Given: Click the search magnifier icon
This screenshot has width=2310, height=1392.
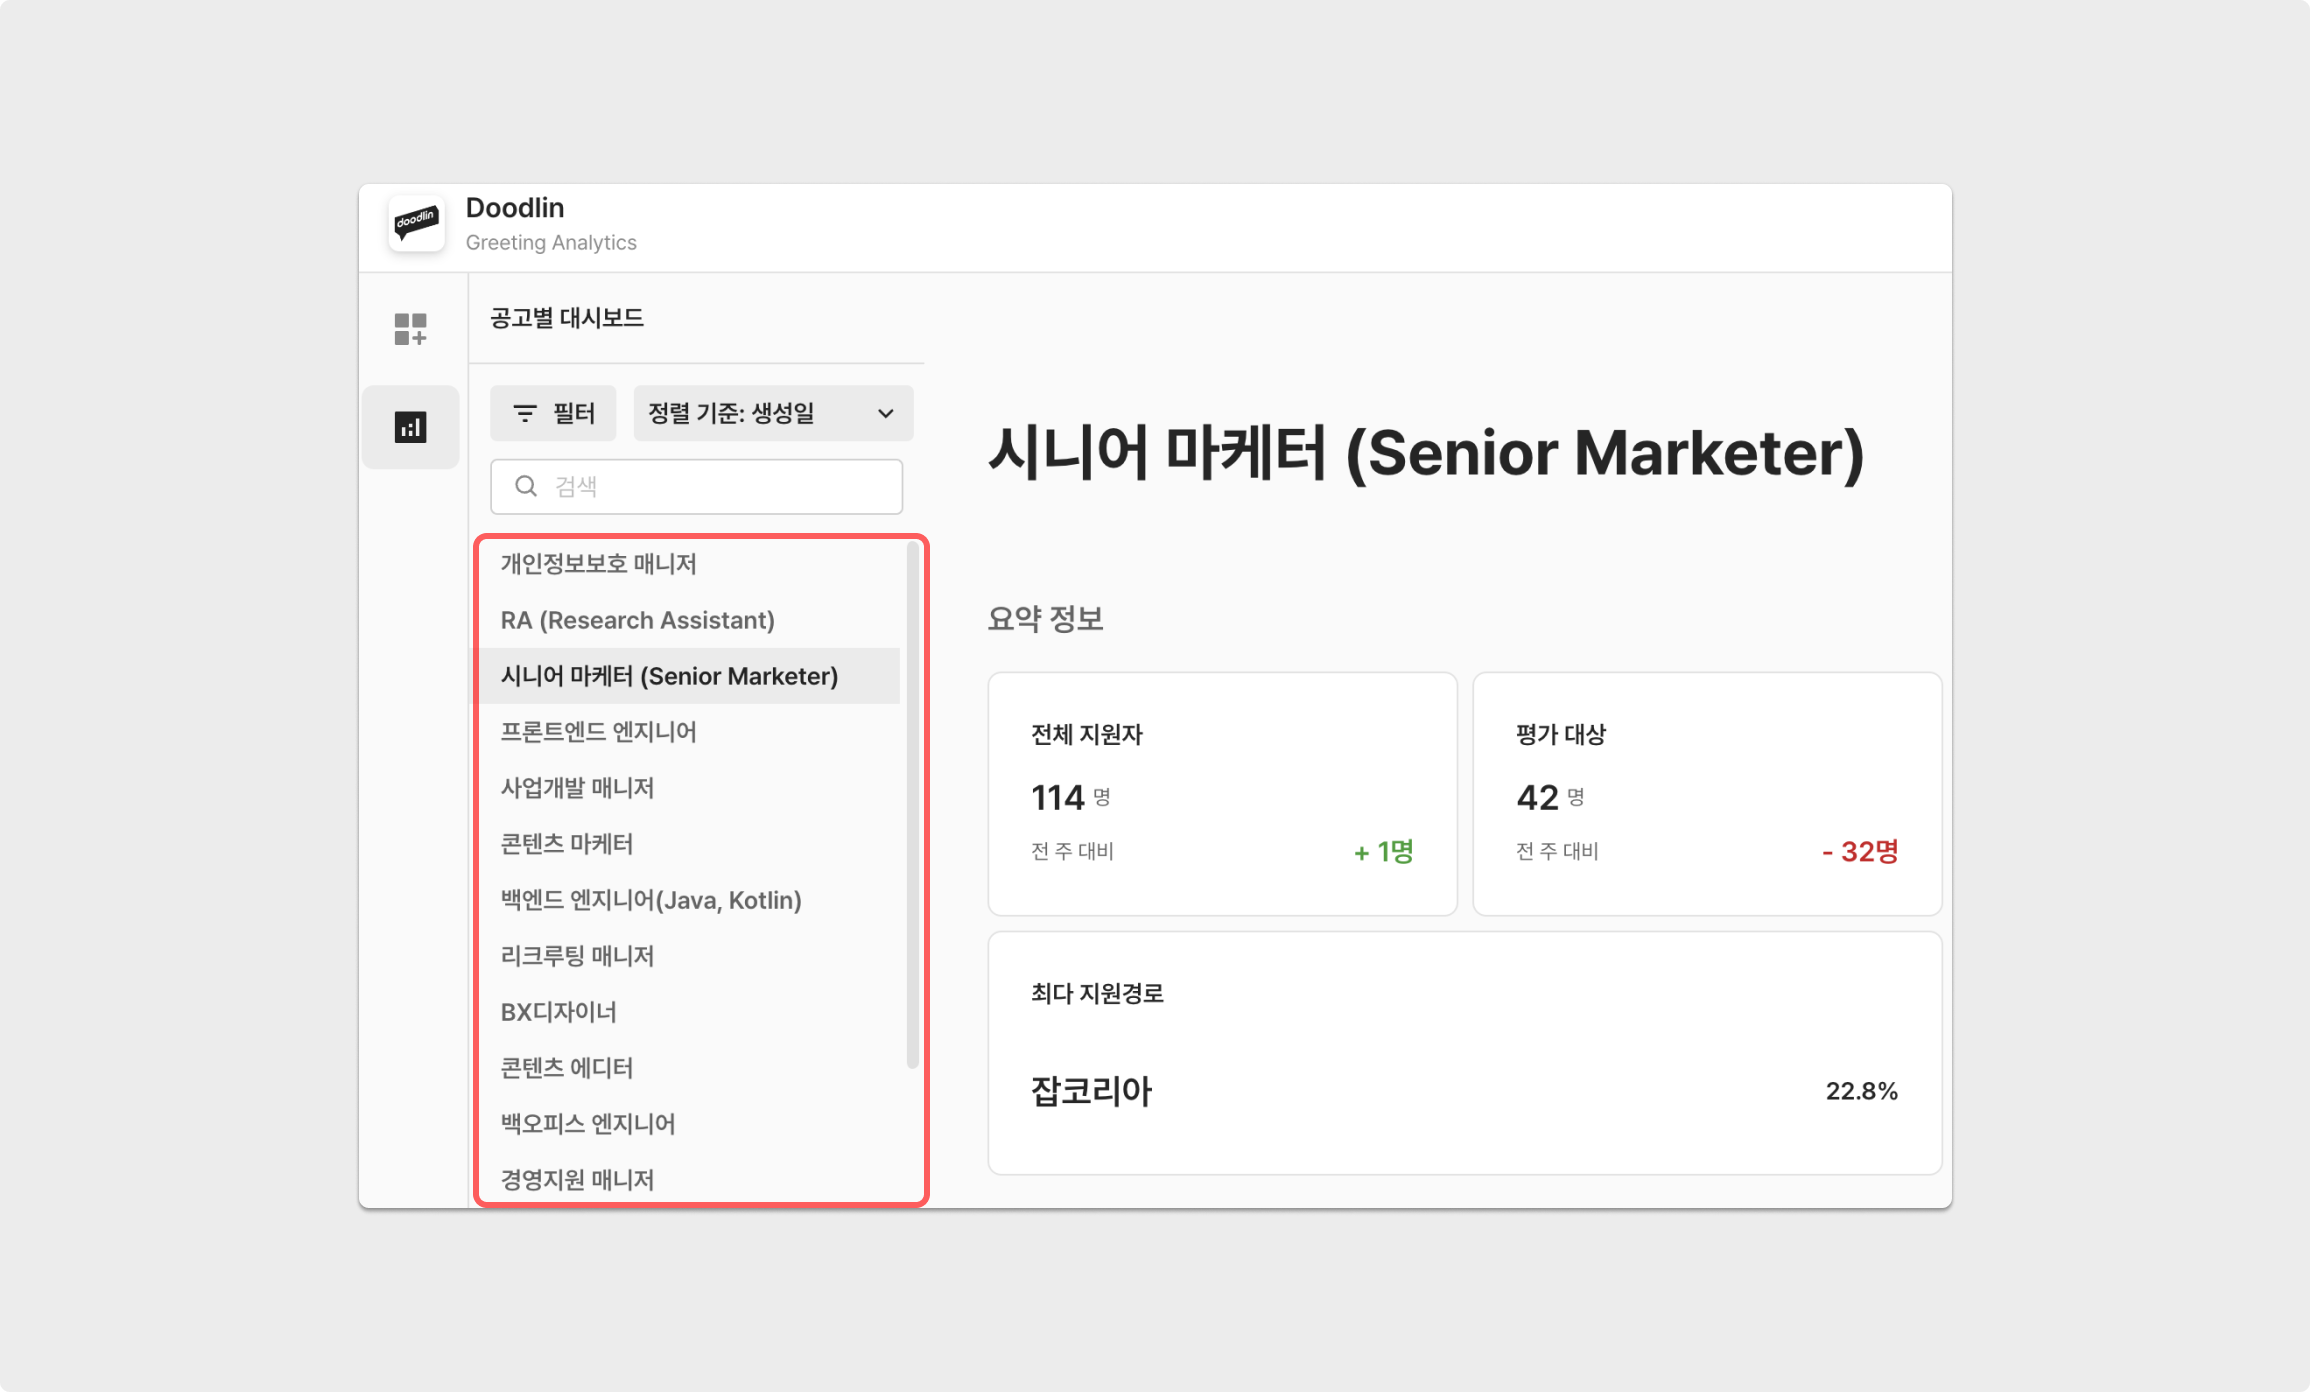Looking at the screenshot, I should point(526,486).
